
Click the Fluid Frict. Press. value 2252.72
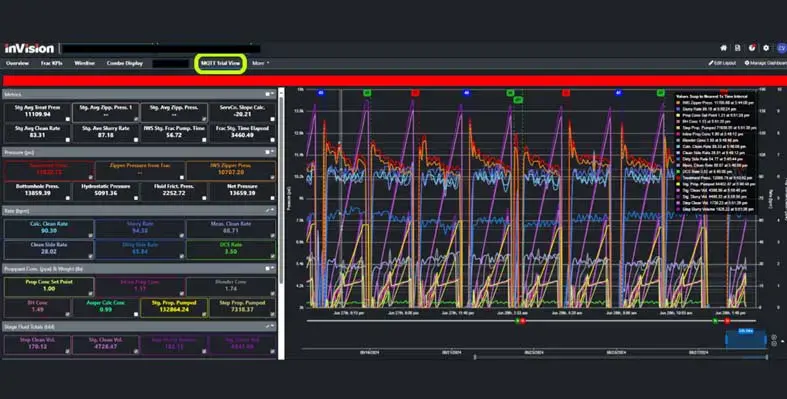pyautogui.click(x=174, y=193)
